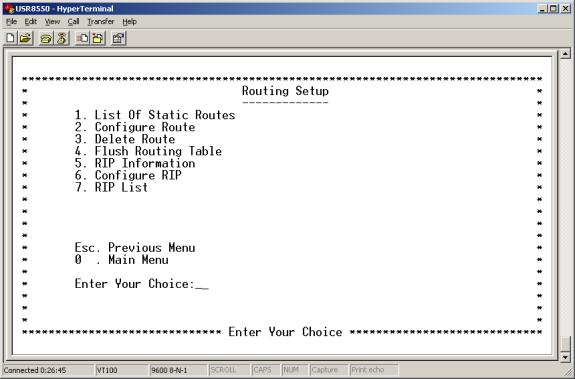Click the vertical scrollbar down arrow
The width and height of the screenshot is (575, 379).
[565, 357]
